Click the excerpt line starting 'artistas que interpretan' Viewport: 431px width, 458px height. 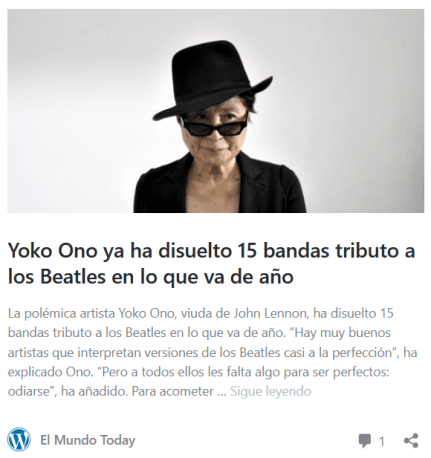coord(212,352)
